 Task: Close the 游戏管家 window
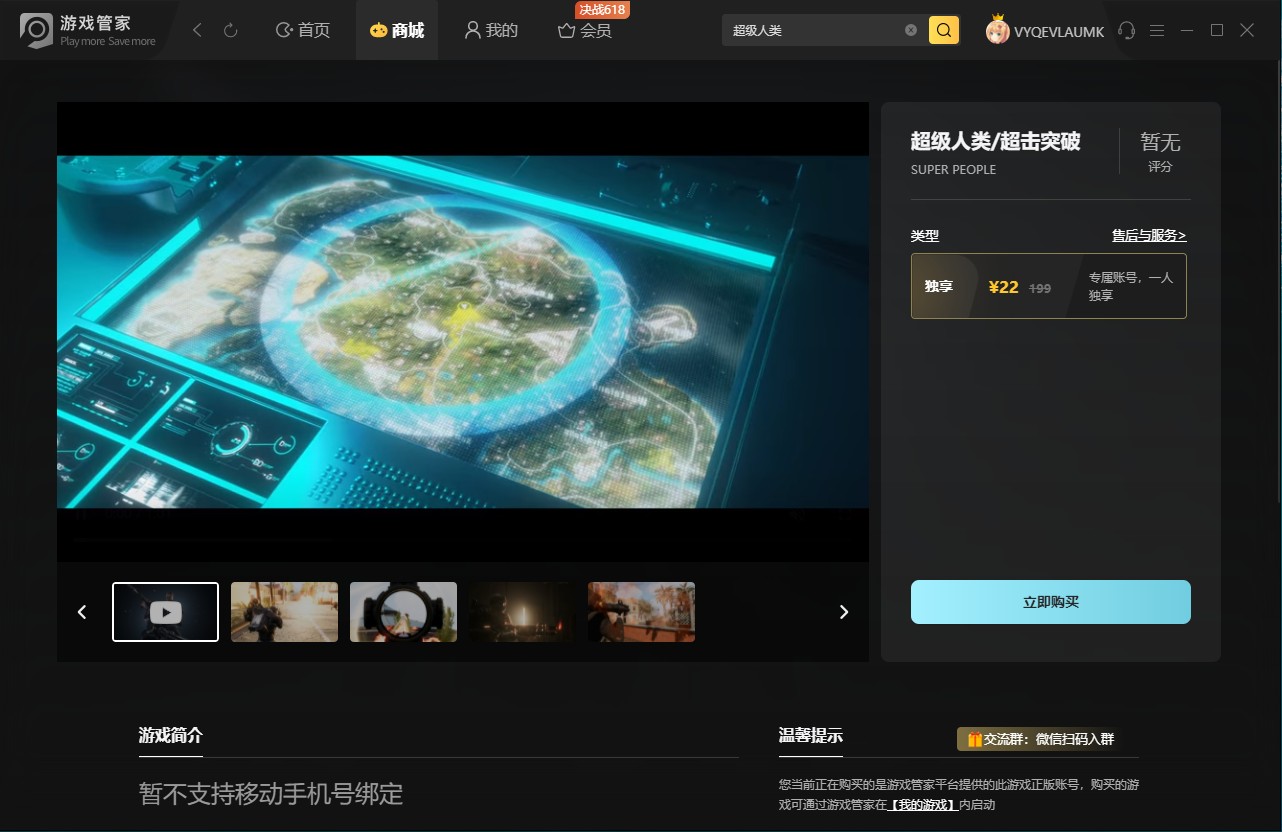[x=1247, y=31]
